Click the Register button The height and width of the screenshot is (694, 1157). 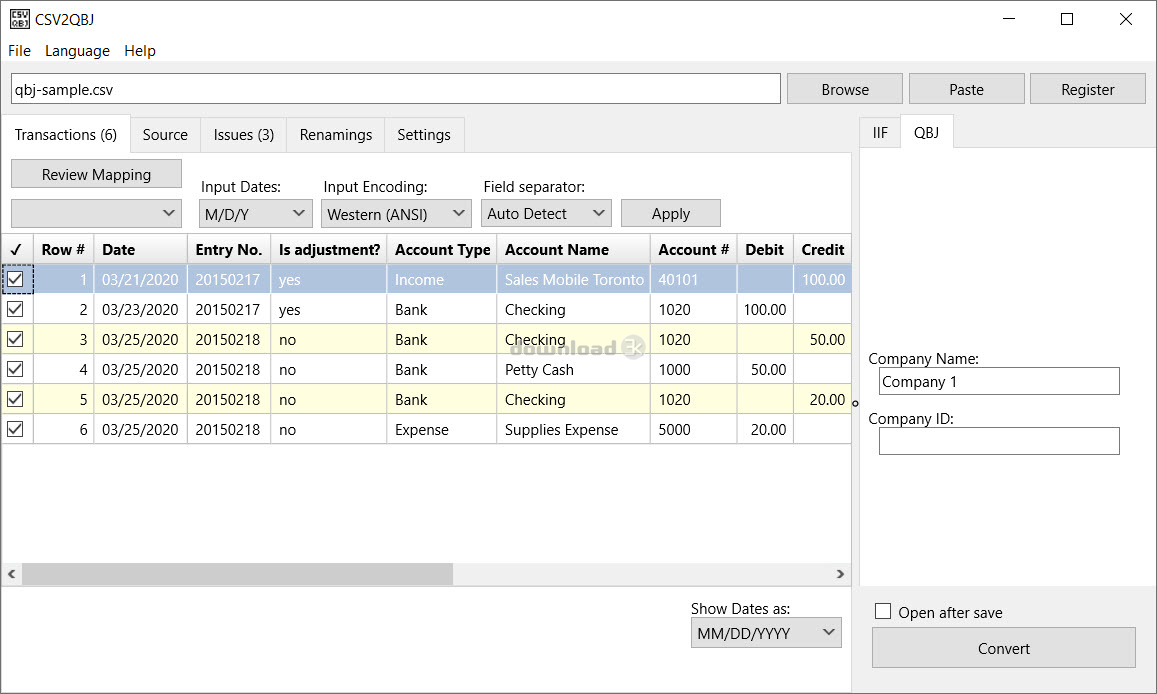click(1088, 89)
